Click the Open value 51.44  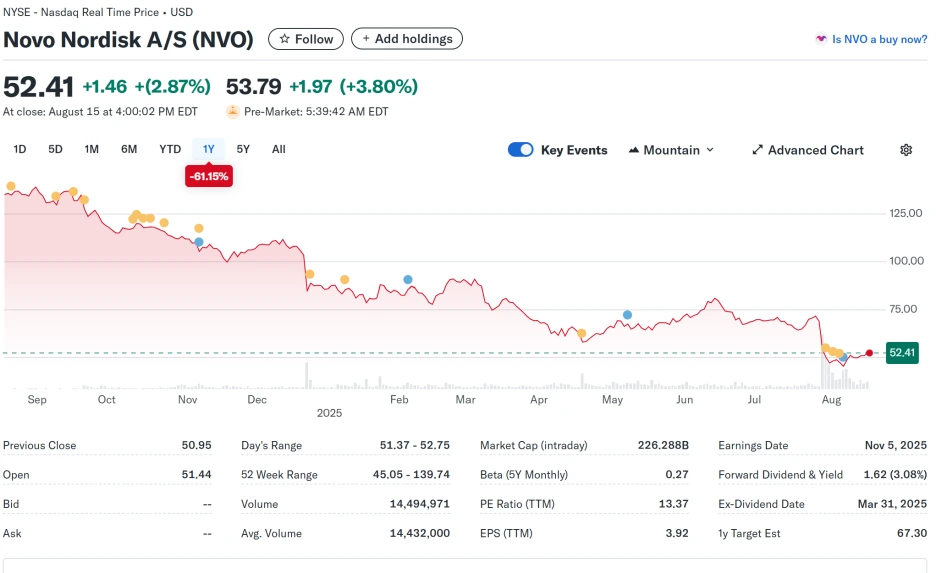[196, 475]
